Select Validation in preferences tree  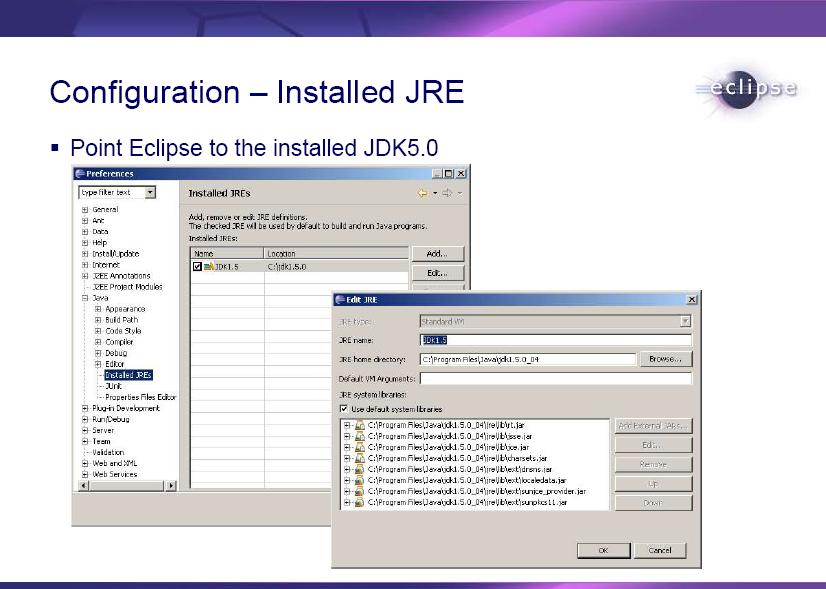[x=109, y=453]
